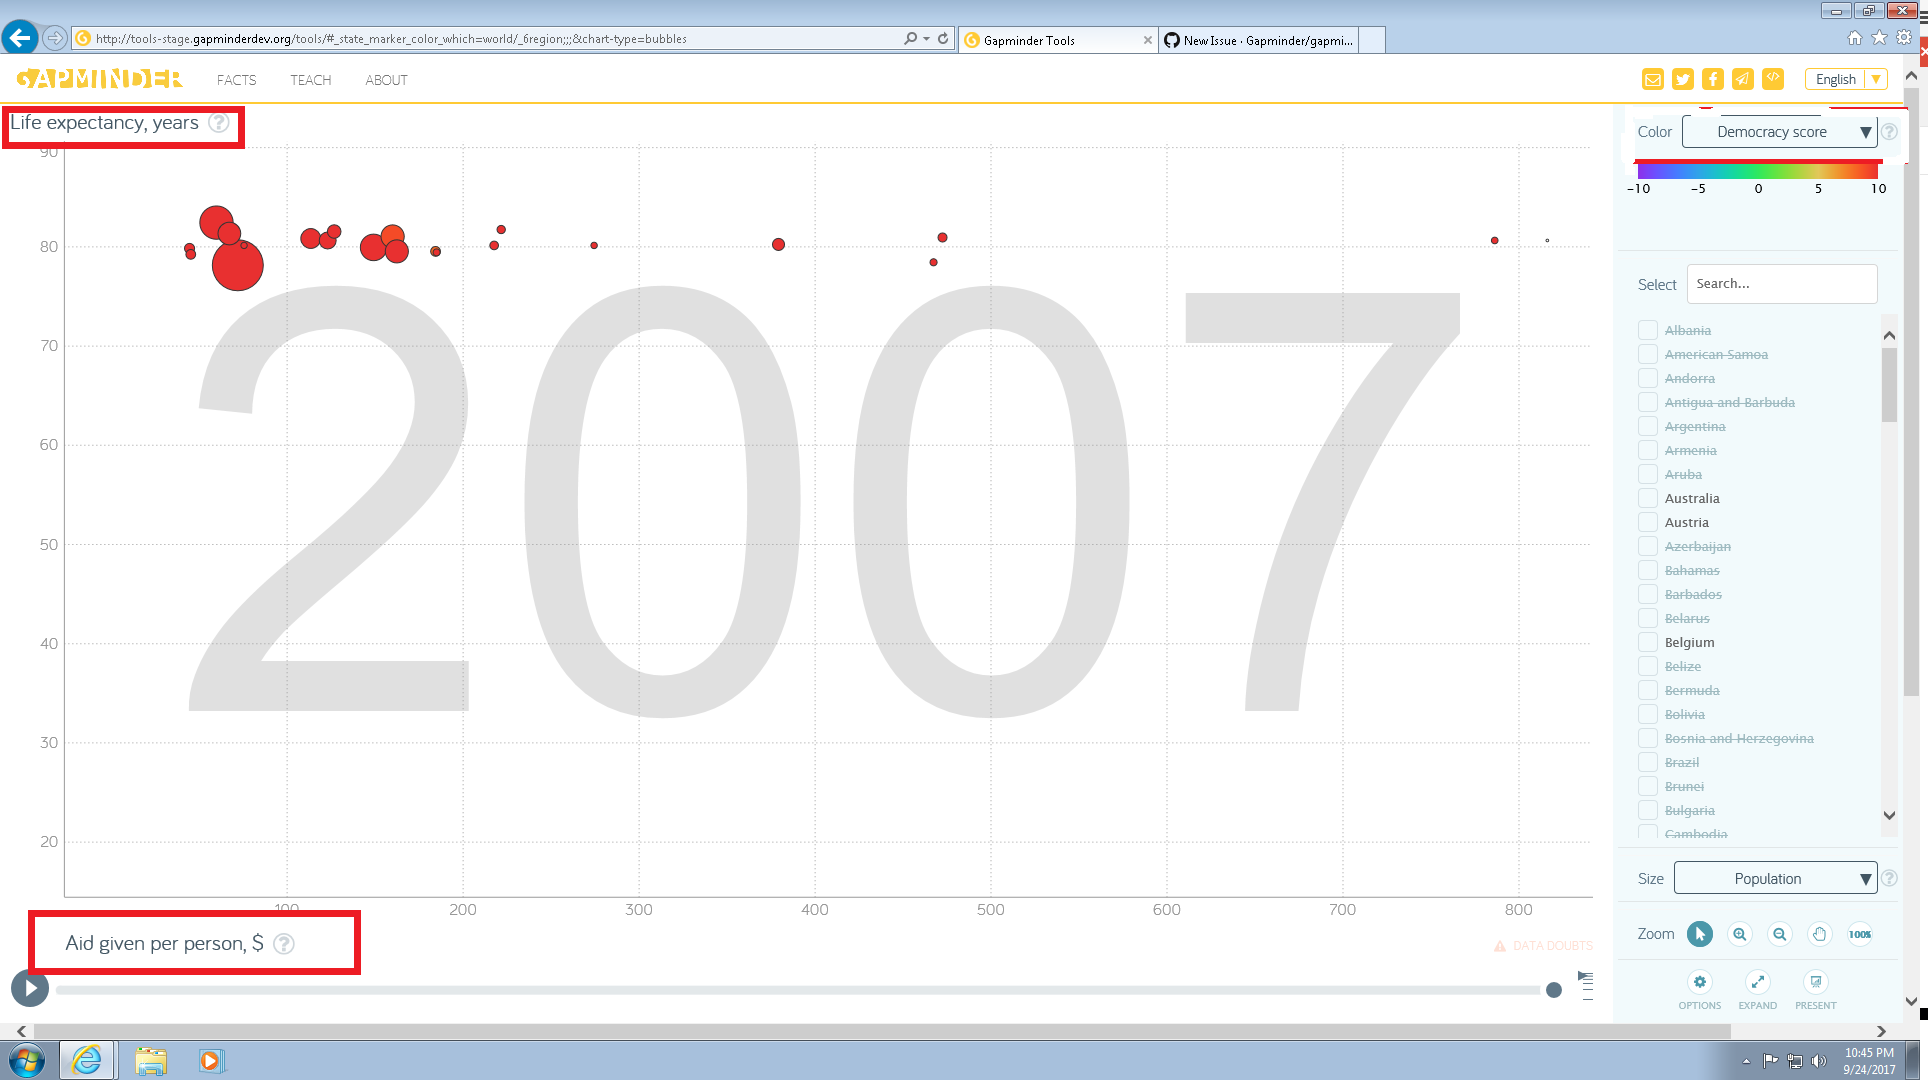Reset chart zoom to 100%
Viewport: 1928px width, 1080px height.
(1860, 934)
